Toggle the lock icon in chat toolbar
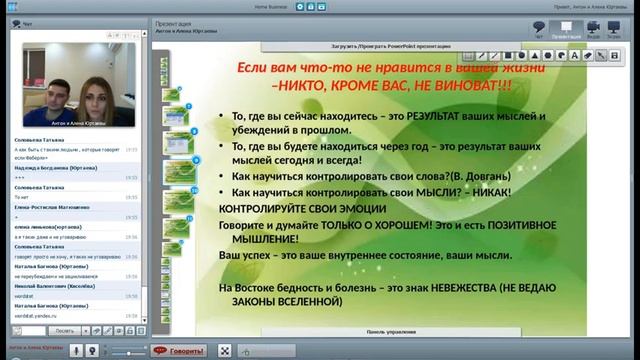Screen dimensions: 640x360 click(130, 331)
